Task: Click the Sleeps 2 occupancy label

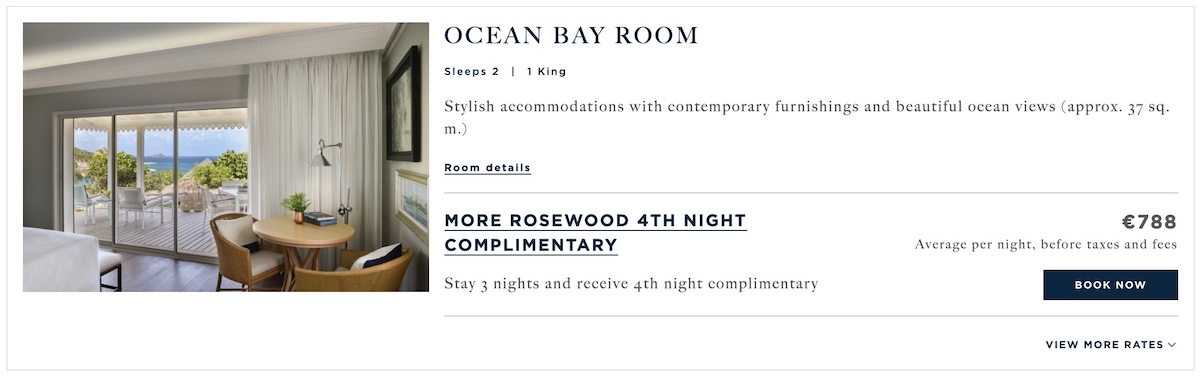Action: (471, 72)
